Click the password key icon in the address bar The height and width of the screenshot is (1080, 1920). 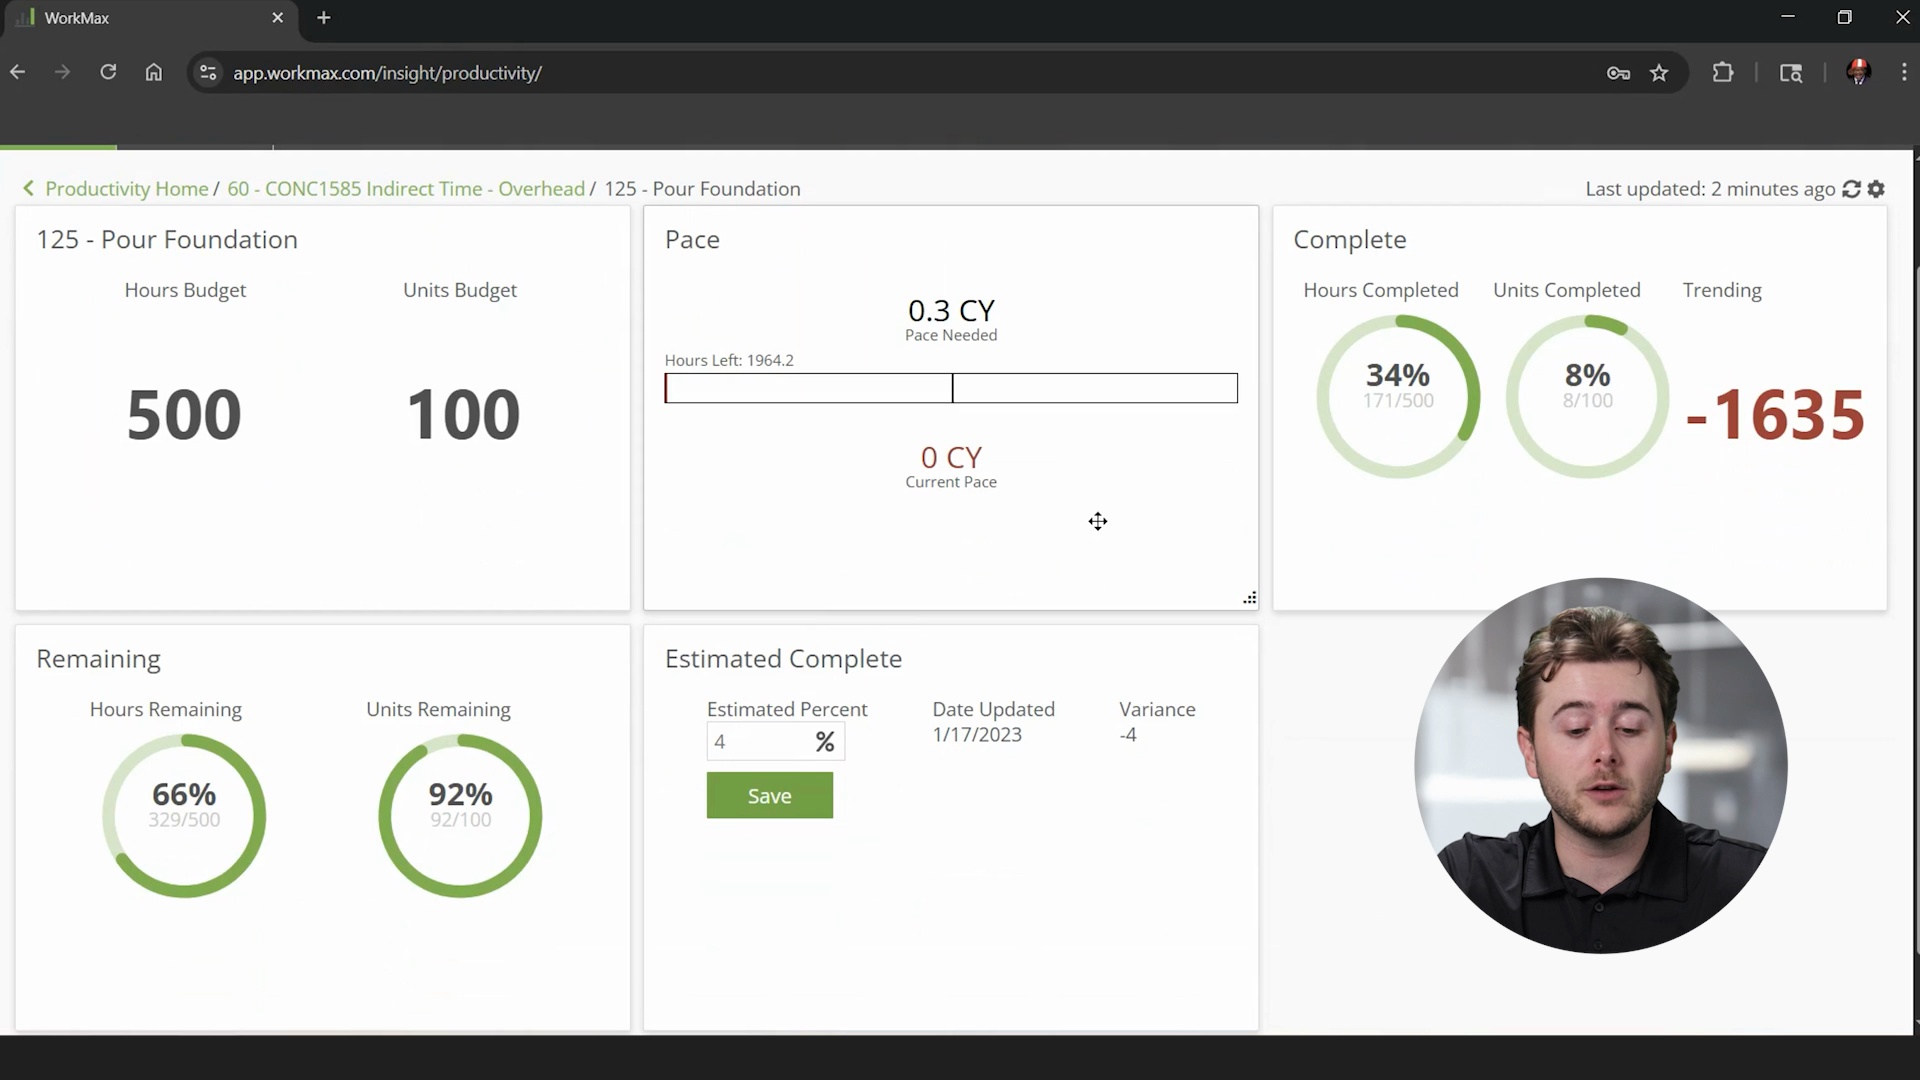pos(1618,73)
